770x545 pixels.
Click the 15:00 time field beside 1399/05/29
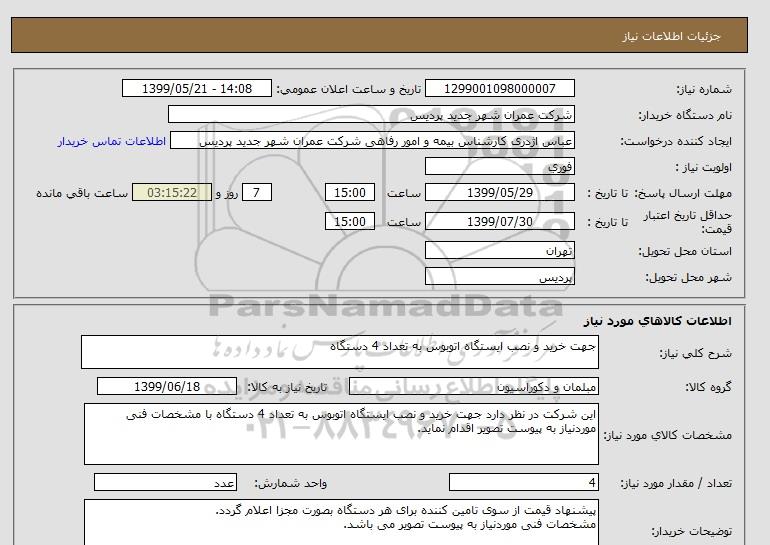coord(350,192)
